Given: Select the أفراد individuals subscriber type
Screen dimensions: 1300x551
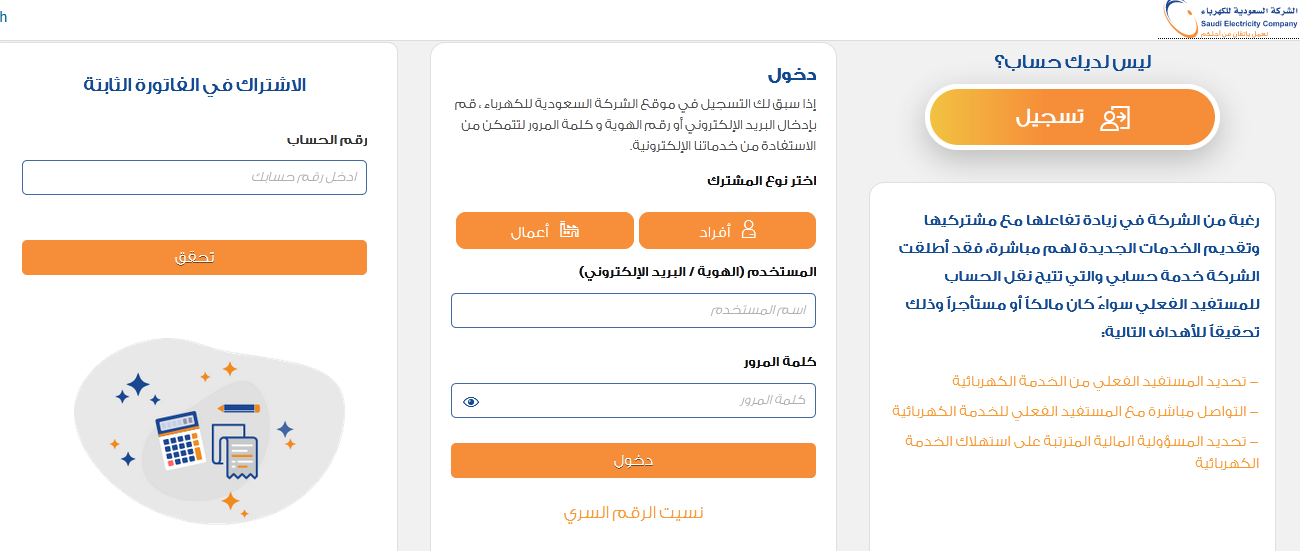Looking at the screenshot, I should pyautogui.click(x=727, y=230).
